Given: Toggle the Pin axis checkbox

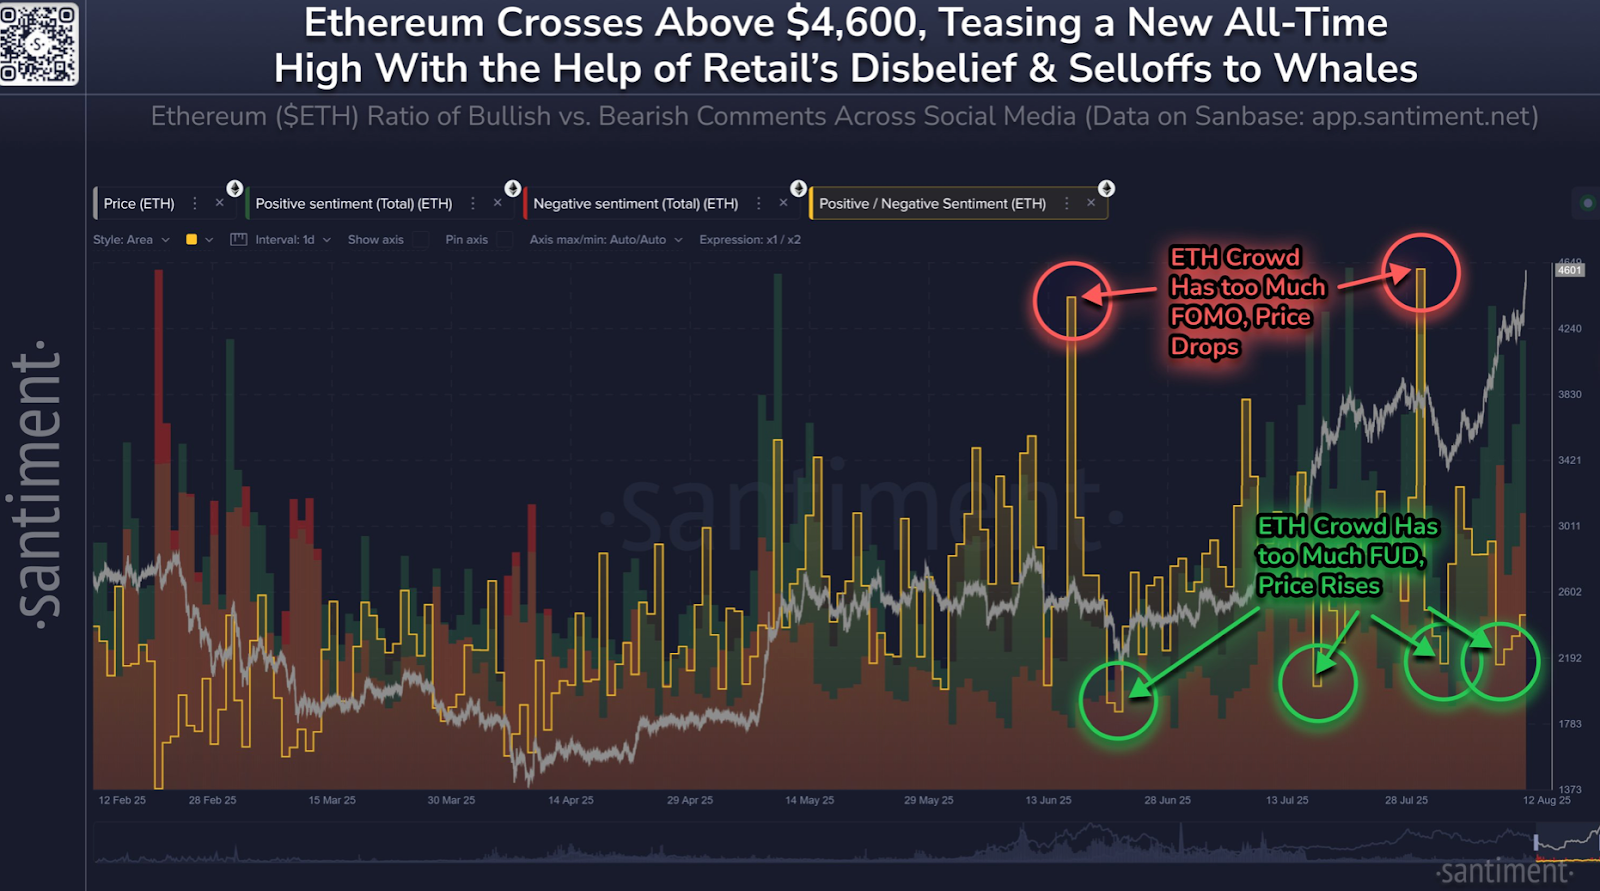Looking at the screenshot, I should click(505, 240).
